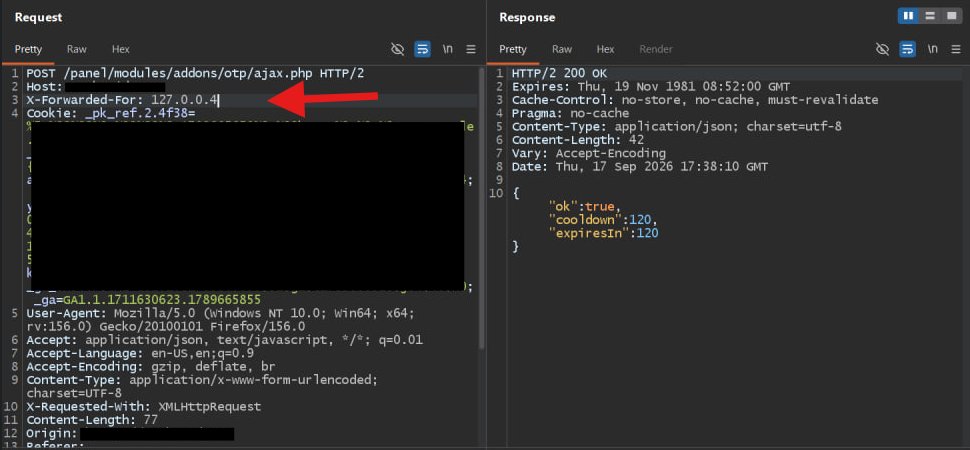
Task: Switch to the Request Pretty tab
Action: pyautogui.click(x=28, y=49)
